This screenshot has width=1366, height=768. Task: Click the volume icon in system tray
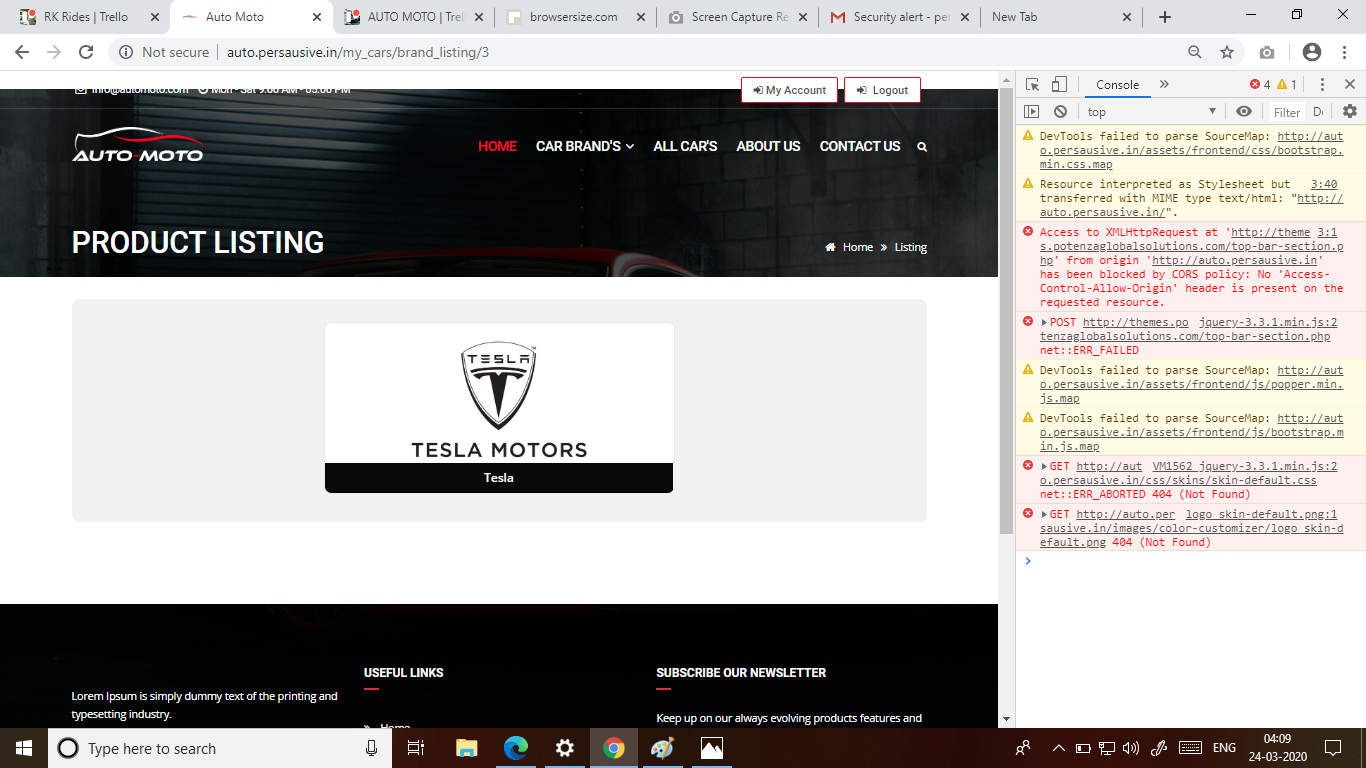click(x=1131, y=748)
